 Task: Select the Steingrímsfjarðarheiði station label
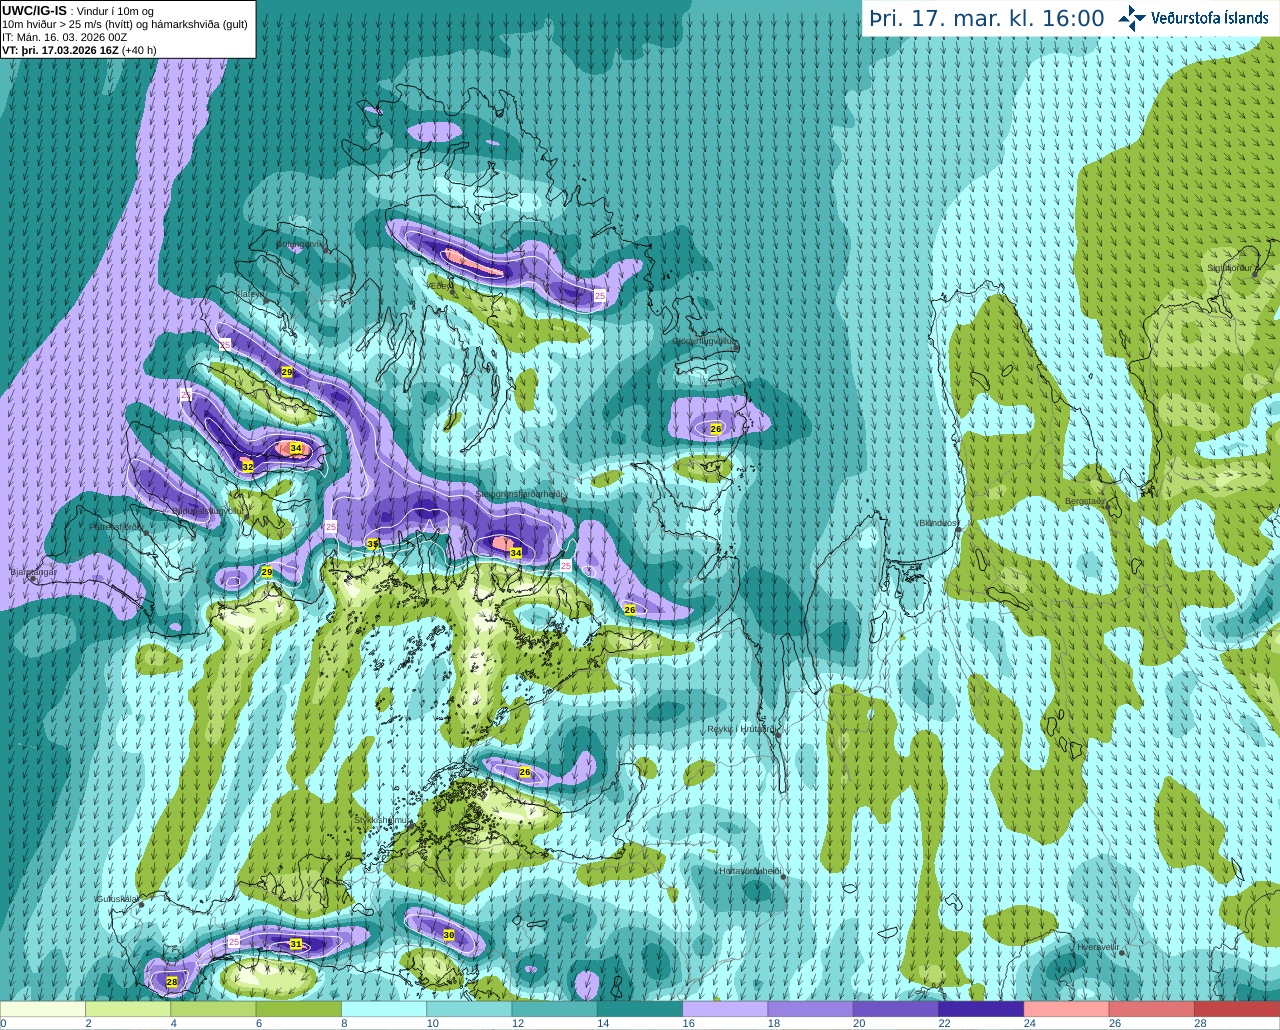519,494
